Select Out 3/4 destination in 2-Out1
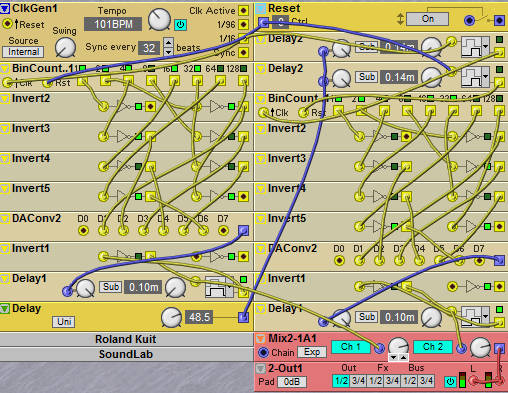508x393 pixels. point(358,381)
